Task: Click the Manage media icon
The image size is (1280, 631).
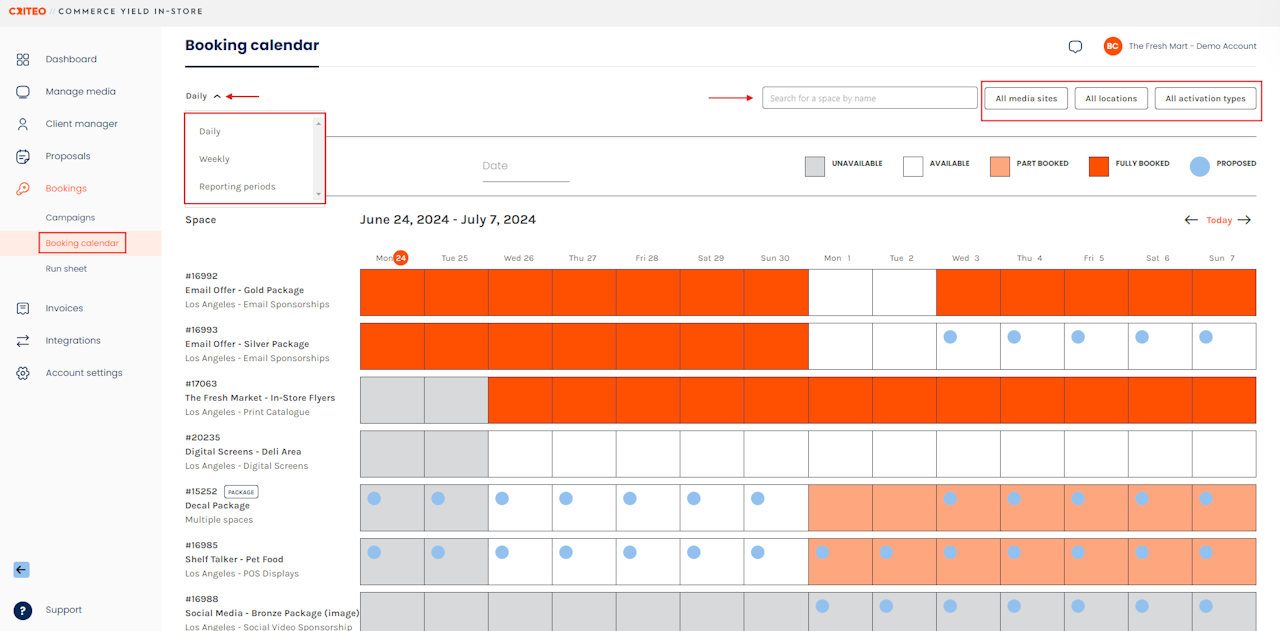Action: [x=23, y=92]
